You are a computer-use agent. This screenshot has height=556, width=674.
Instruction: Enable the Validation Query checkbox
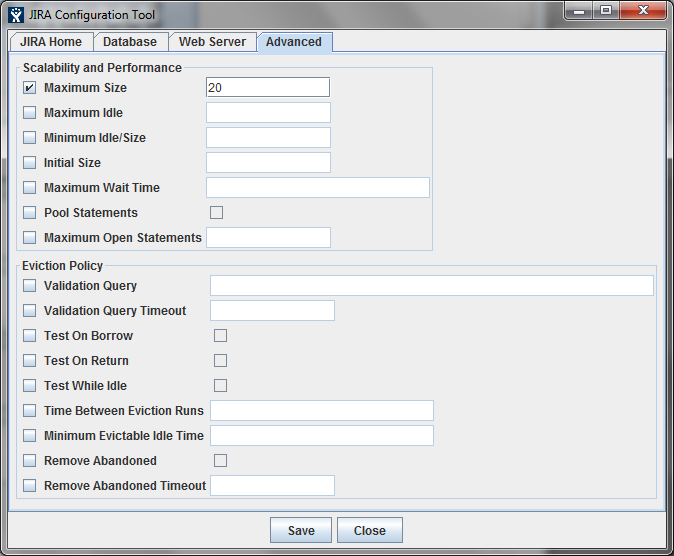click(x=29, y=286)
